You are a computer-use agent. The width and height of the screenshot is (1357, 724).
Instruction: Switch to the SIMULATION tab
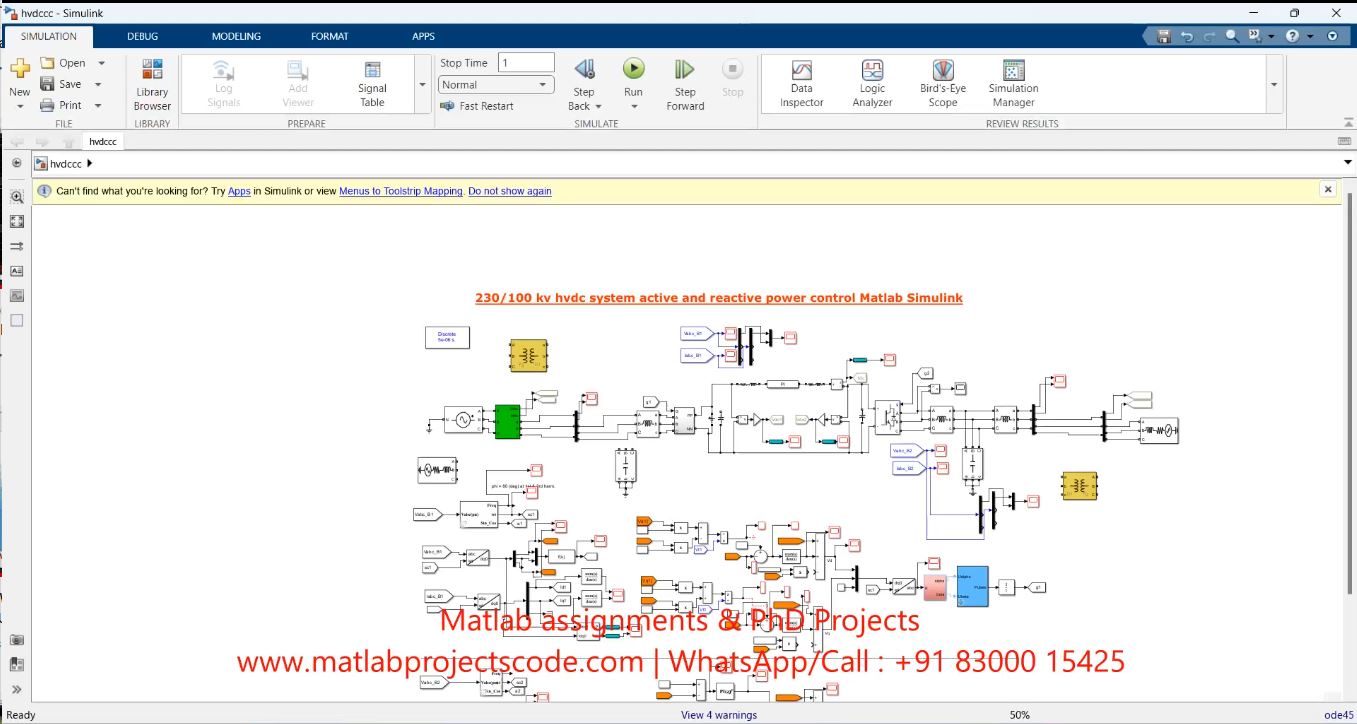pyautogui.click(x=48, y=36)
